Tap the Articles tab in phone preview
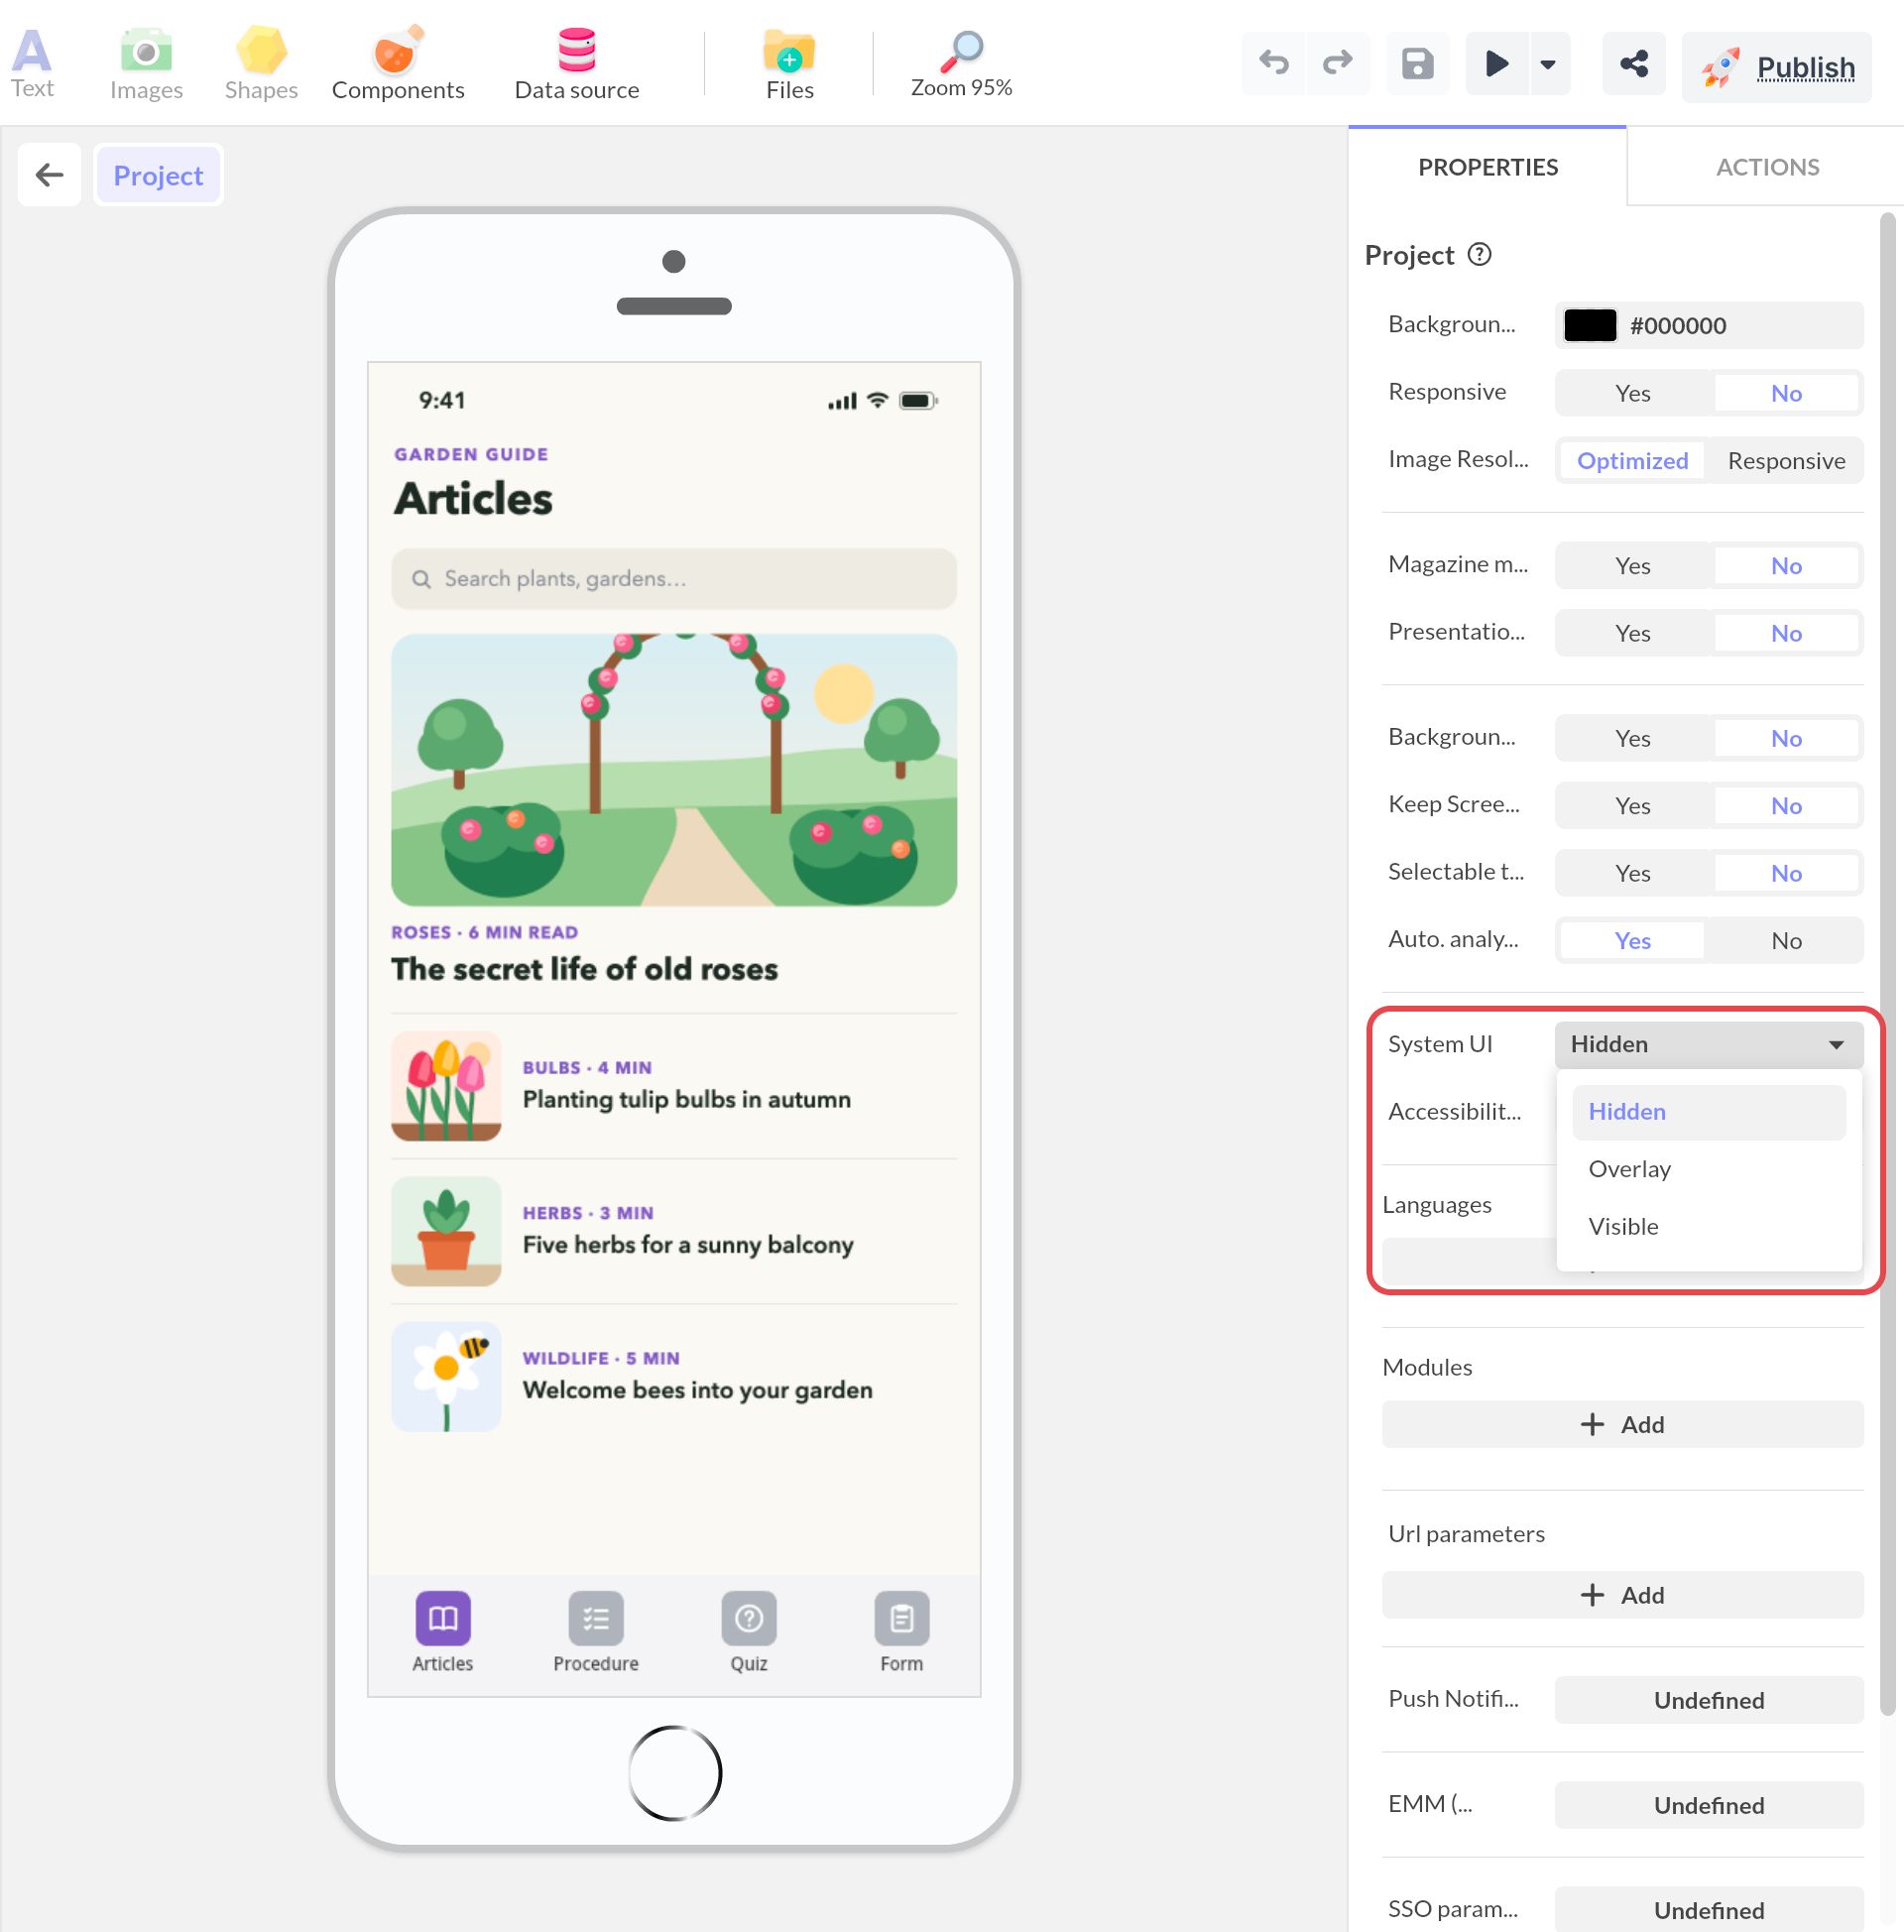 (x=443, y=1634)
